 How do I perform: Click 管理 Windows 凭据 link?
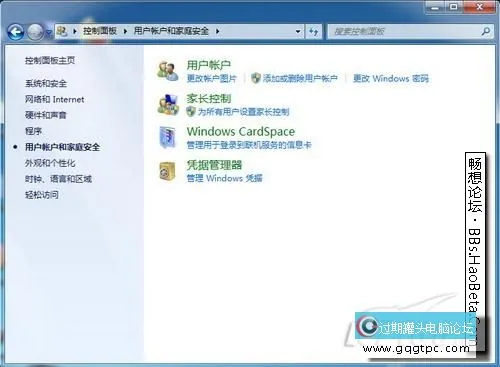[225, 178]
